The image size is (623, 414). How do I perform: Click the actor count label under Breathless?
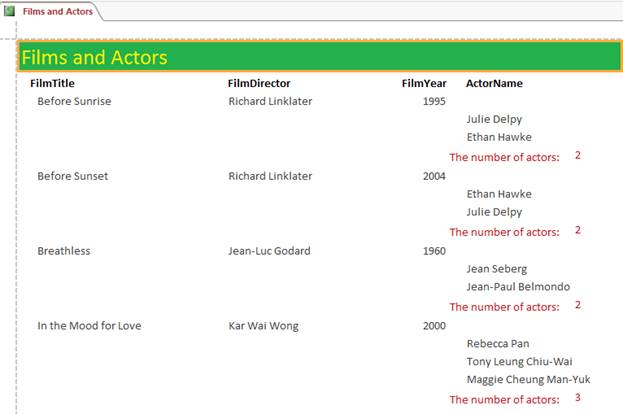coord(504,307)
